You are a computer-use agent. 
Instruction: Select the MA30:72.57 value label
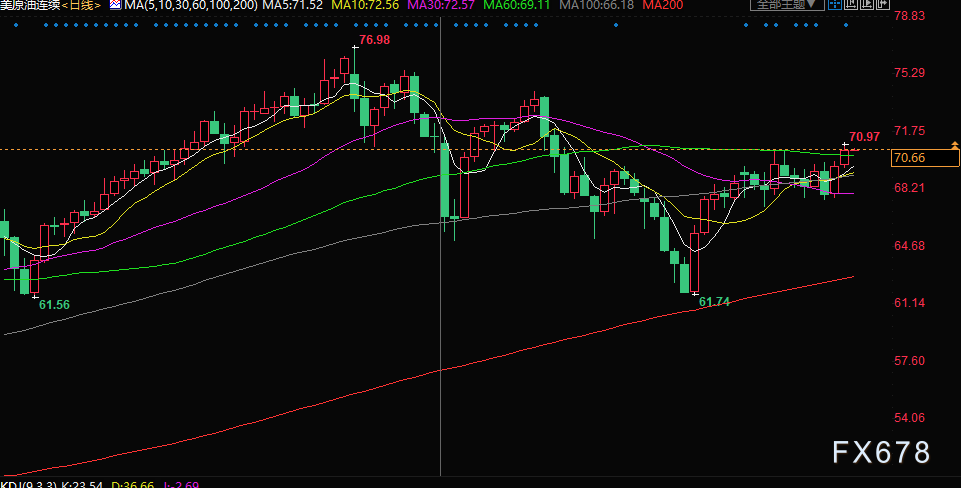tap(441, 5)
